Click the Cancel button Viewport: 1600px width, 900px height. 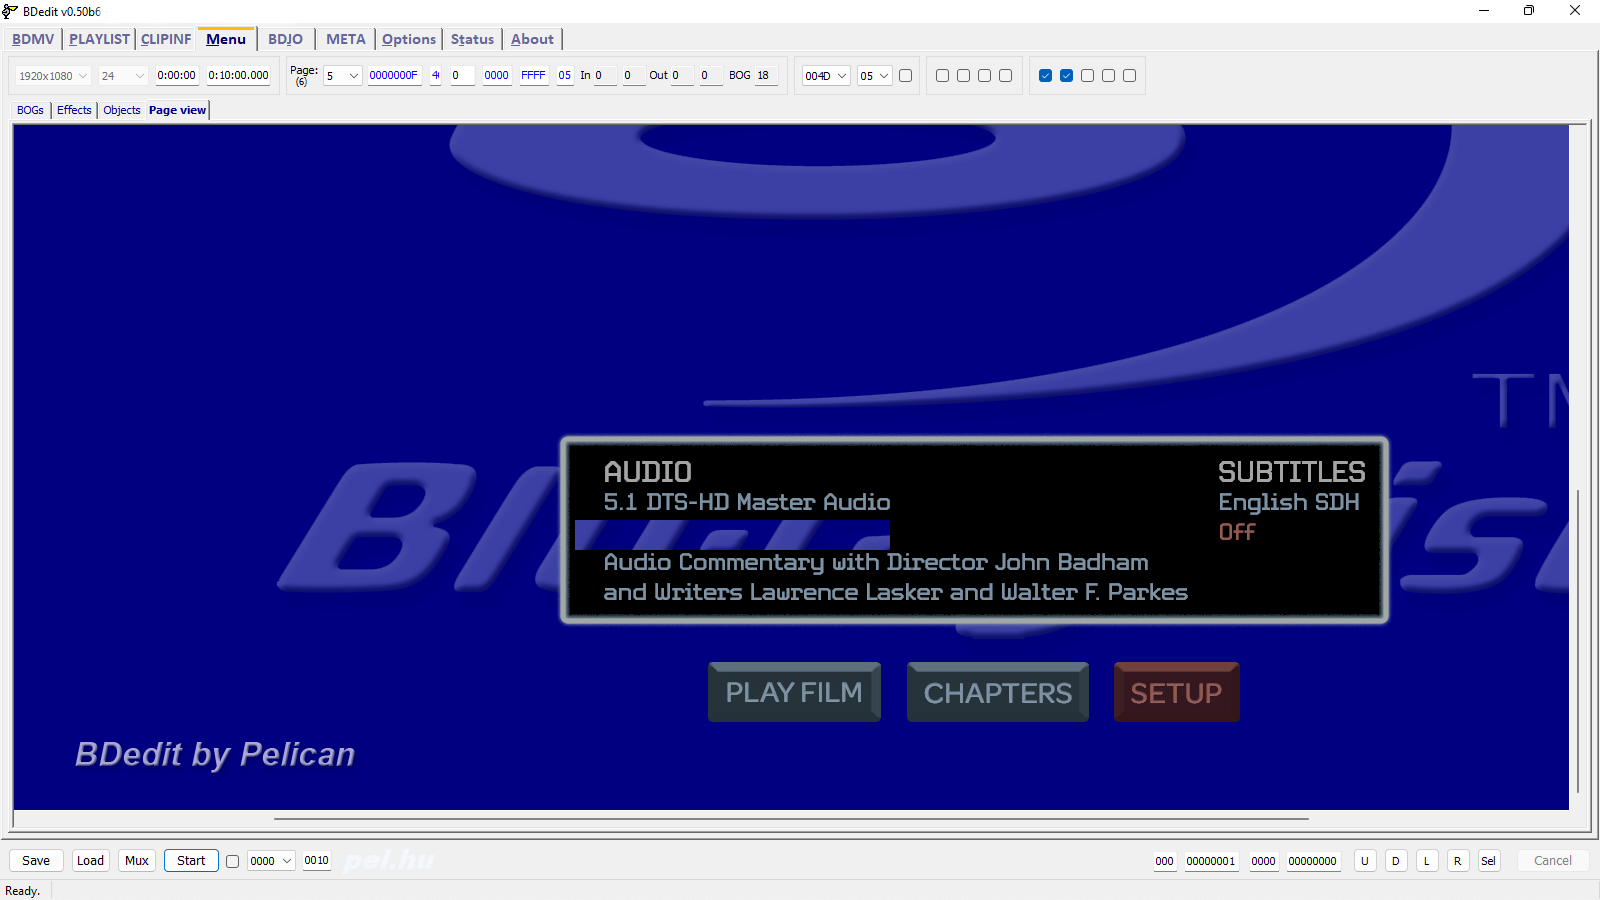[1553, 861]
